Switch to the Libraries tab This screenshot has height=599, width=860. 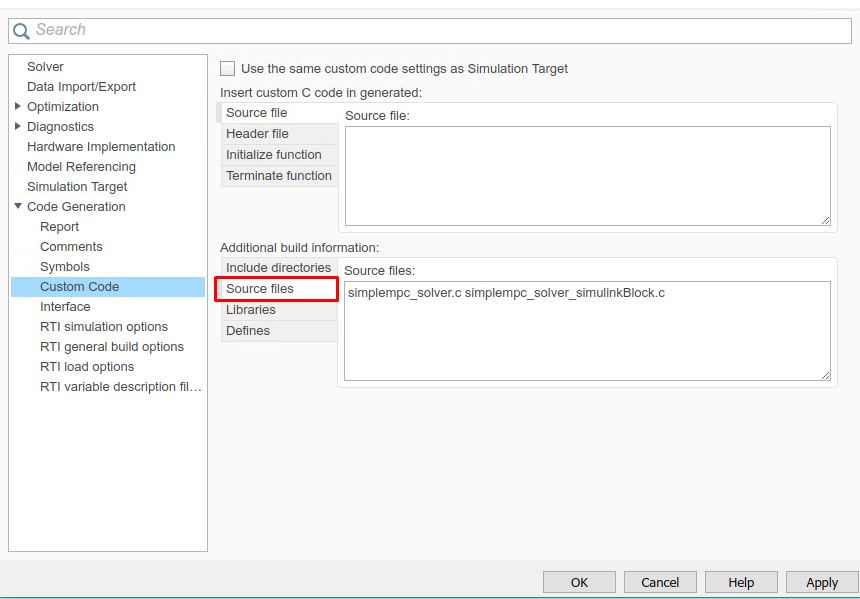250,310
